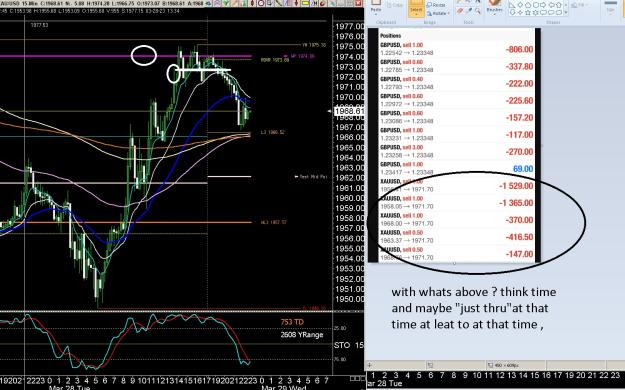Click Resize in Paint's Image group

pyautogui.click(x=436, y=5)
